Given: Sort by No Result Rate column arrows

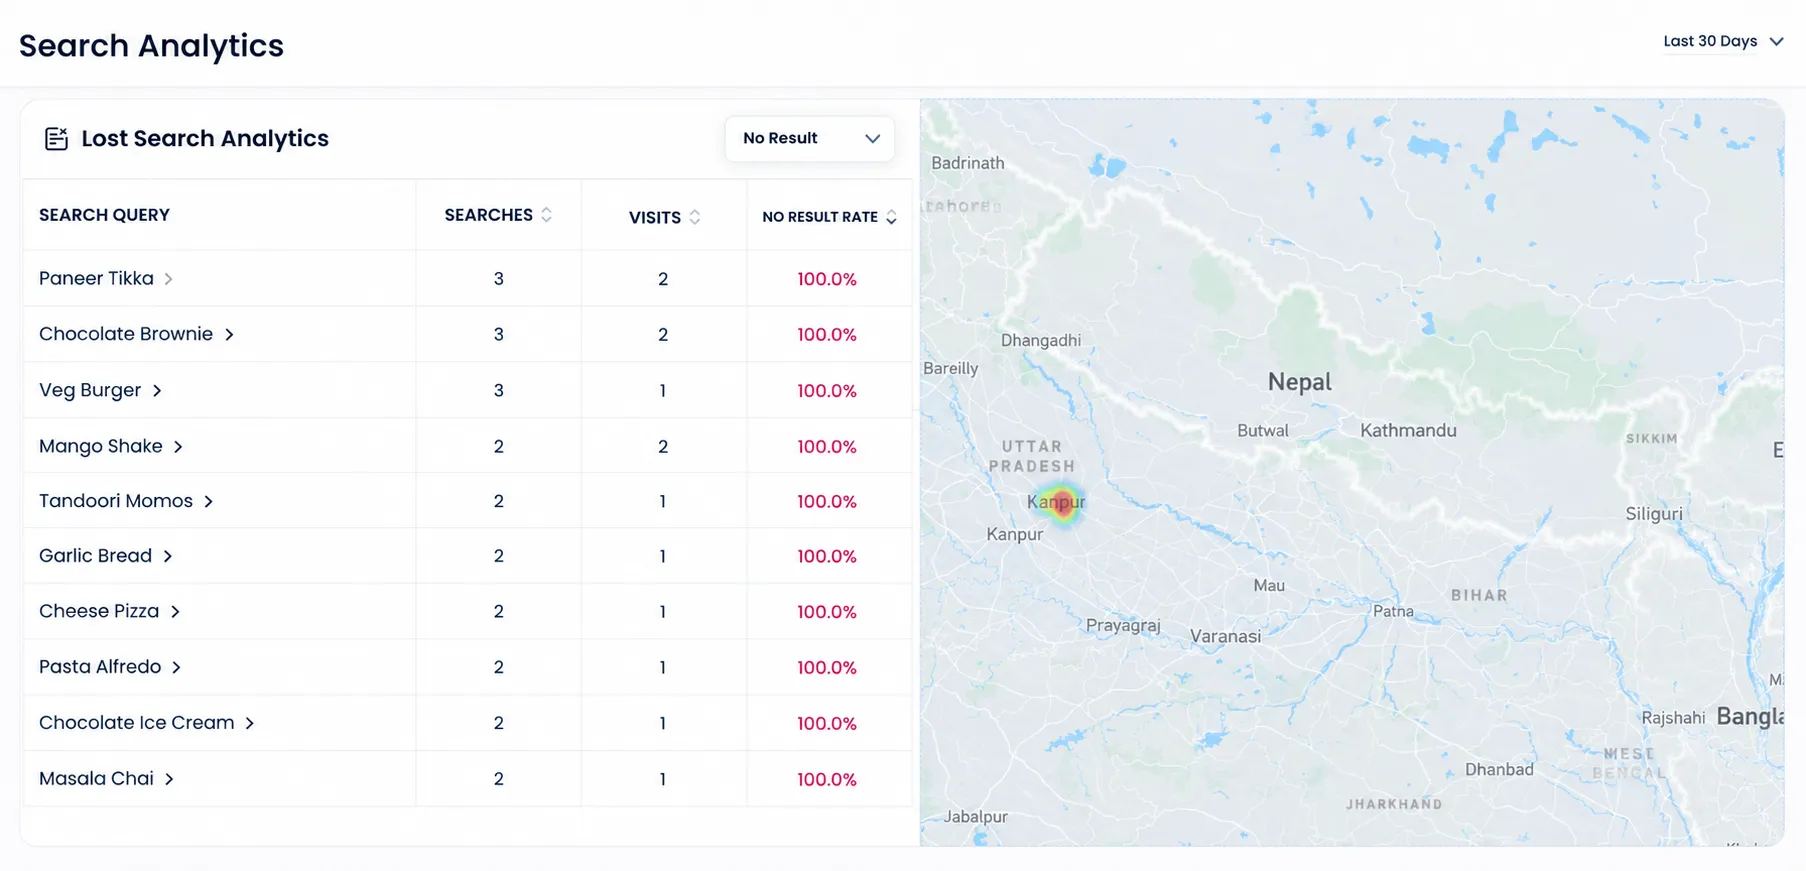Looking at the screenshot, I should pos(891,217).
